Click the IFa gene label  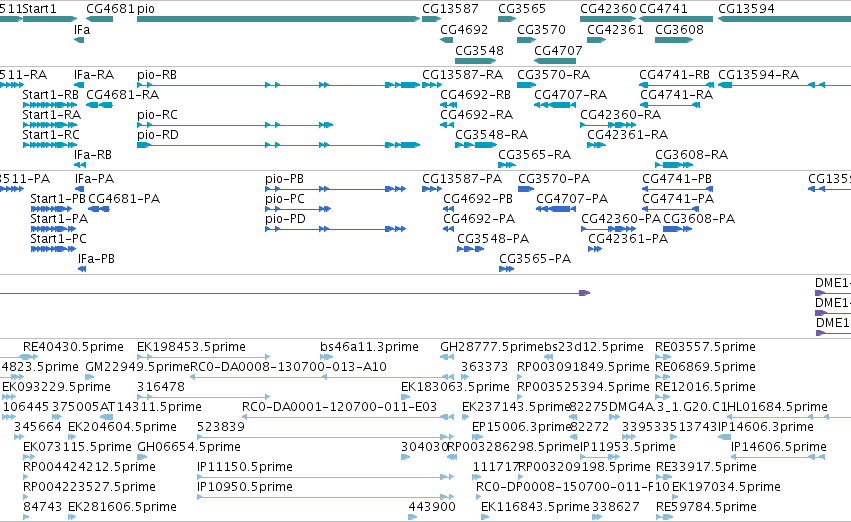click(x=82, y=29)
